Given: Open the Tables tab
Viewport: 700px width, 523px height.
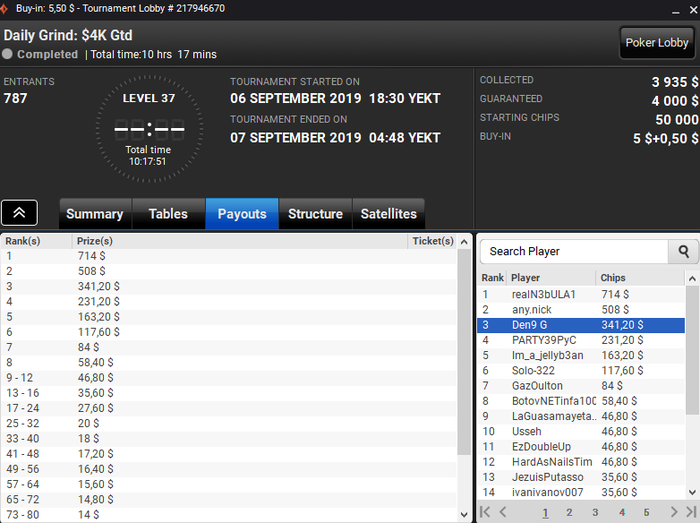Looking at the screenshot, I should coord(168,214).
